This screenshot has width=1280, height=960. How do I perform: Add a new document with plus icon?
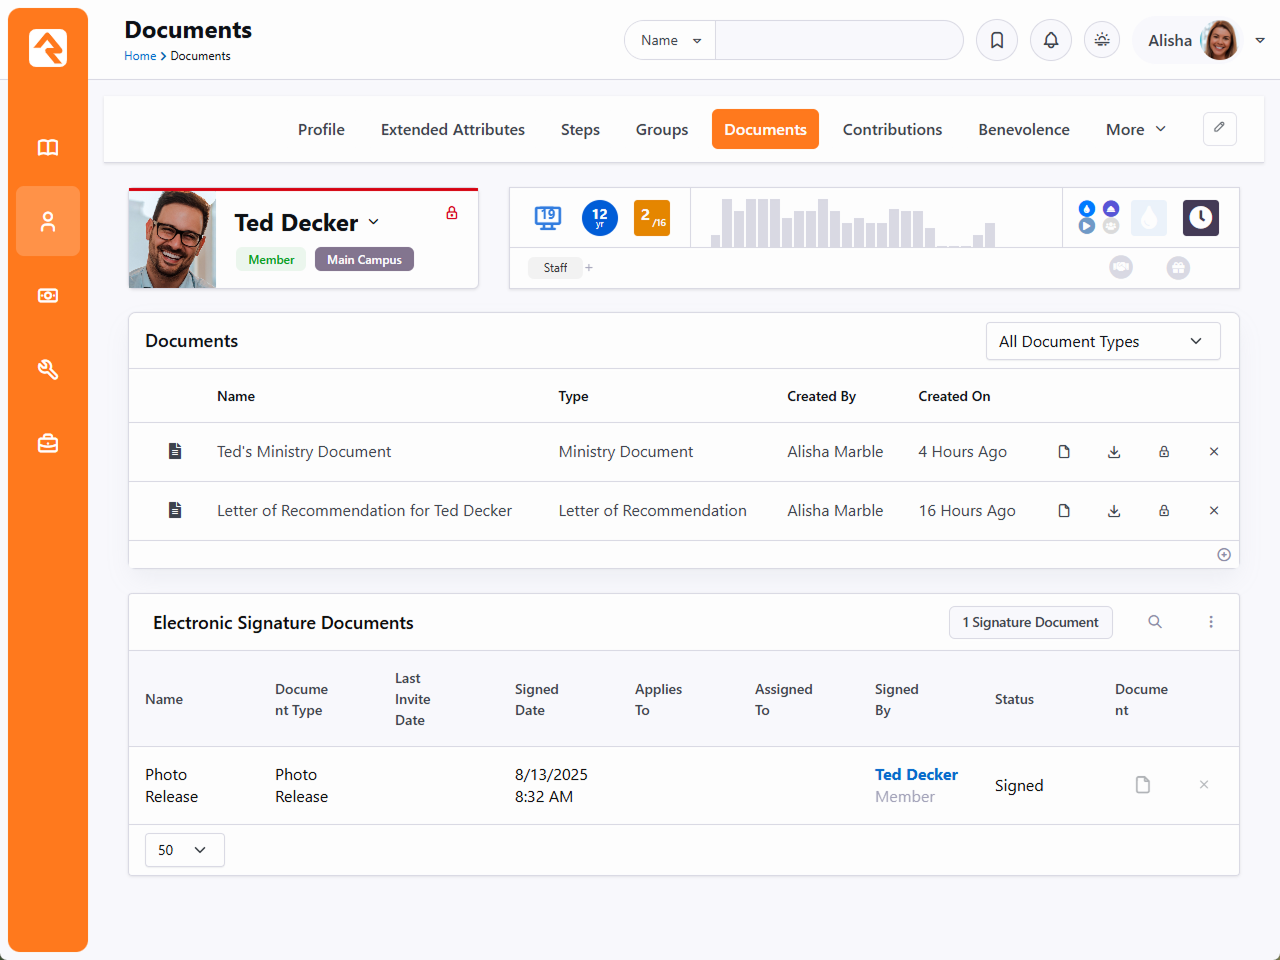pos(1224,555)
